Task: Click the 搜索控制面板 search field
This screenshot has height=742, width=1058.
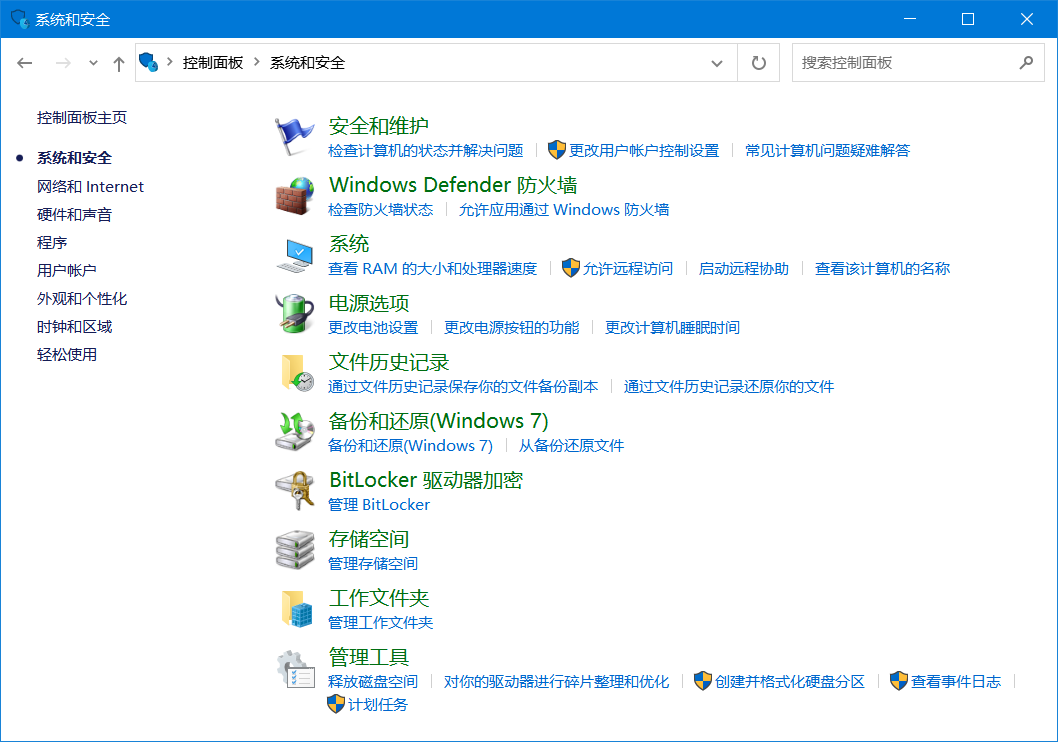Action: tap(905, 63)
